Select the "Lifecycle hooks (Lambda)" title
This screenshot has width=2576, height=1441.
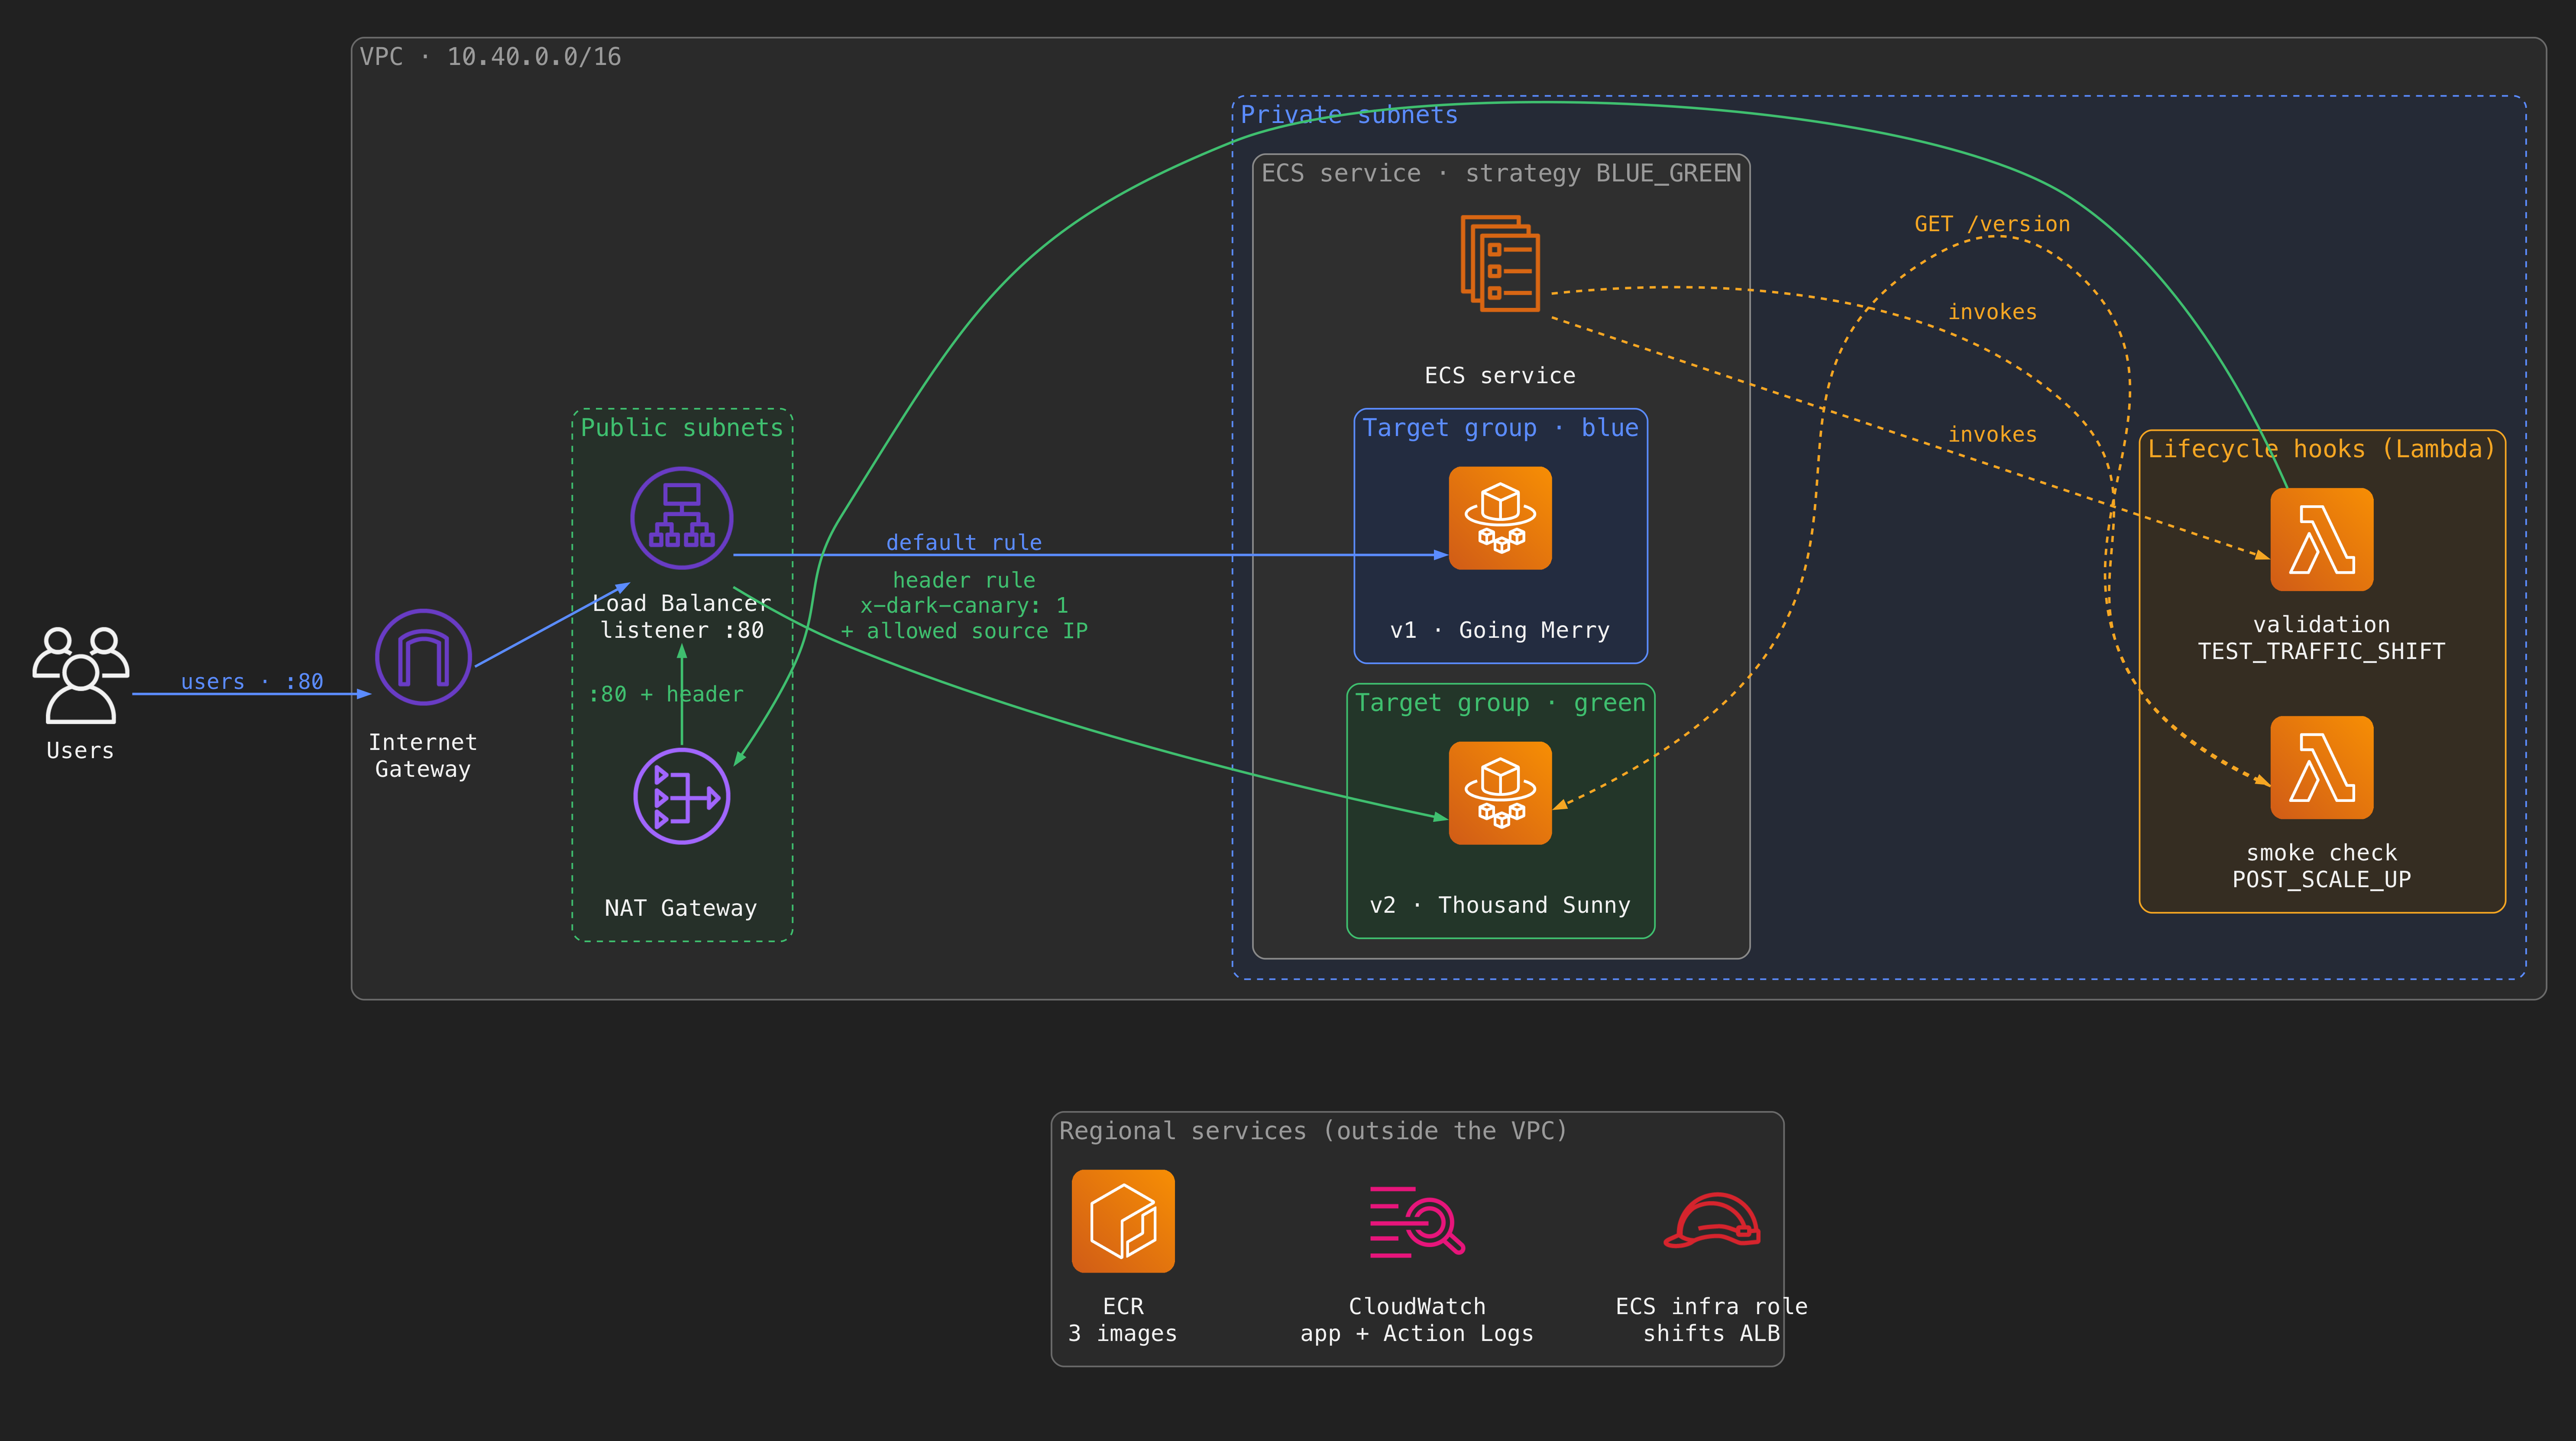tap(2322, 449)
